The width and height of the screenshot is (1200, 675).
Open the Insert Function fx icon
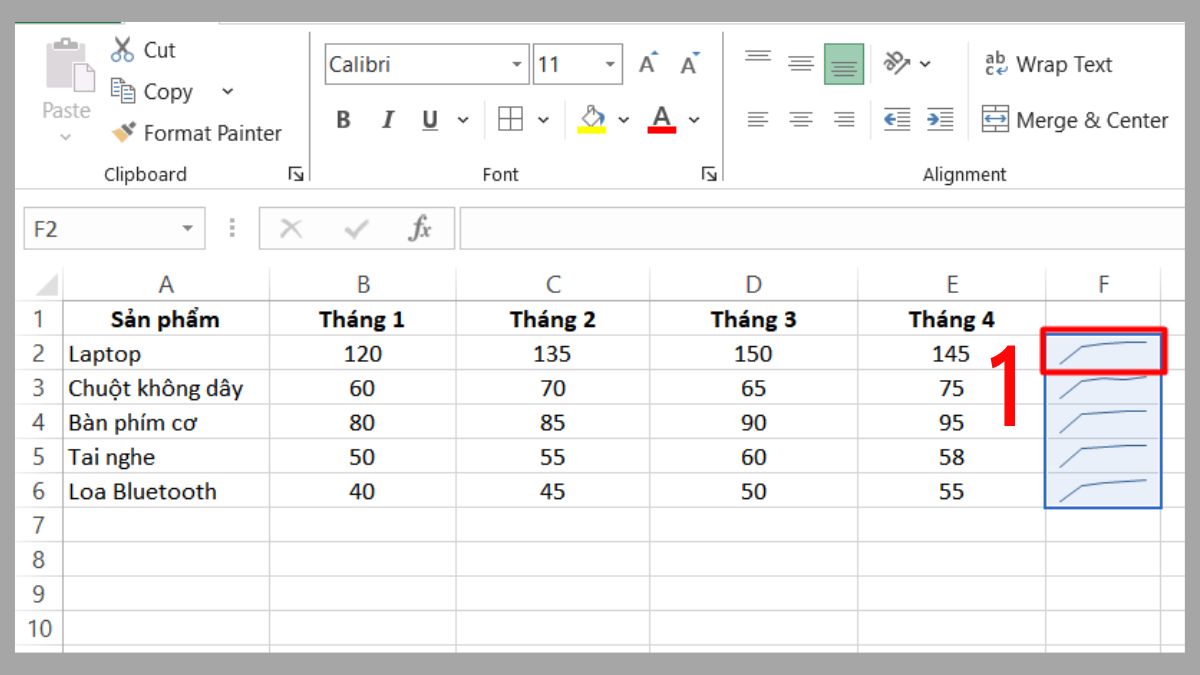(x=420, y=227)
